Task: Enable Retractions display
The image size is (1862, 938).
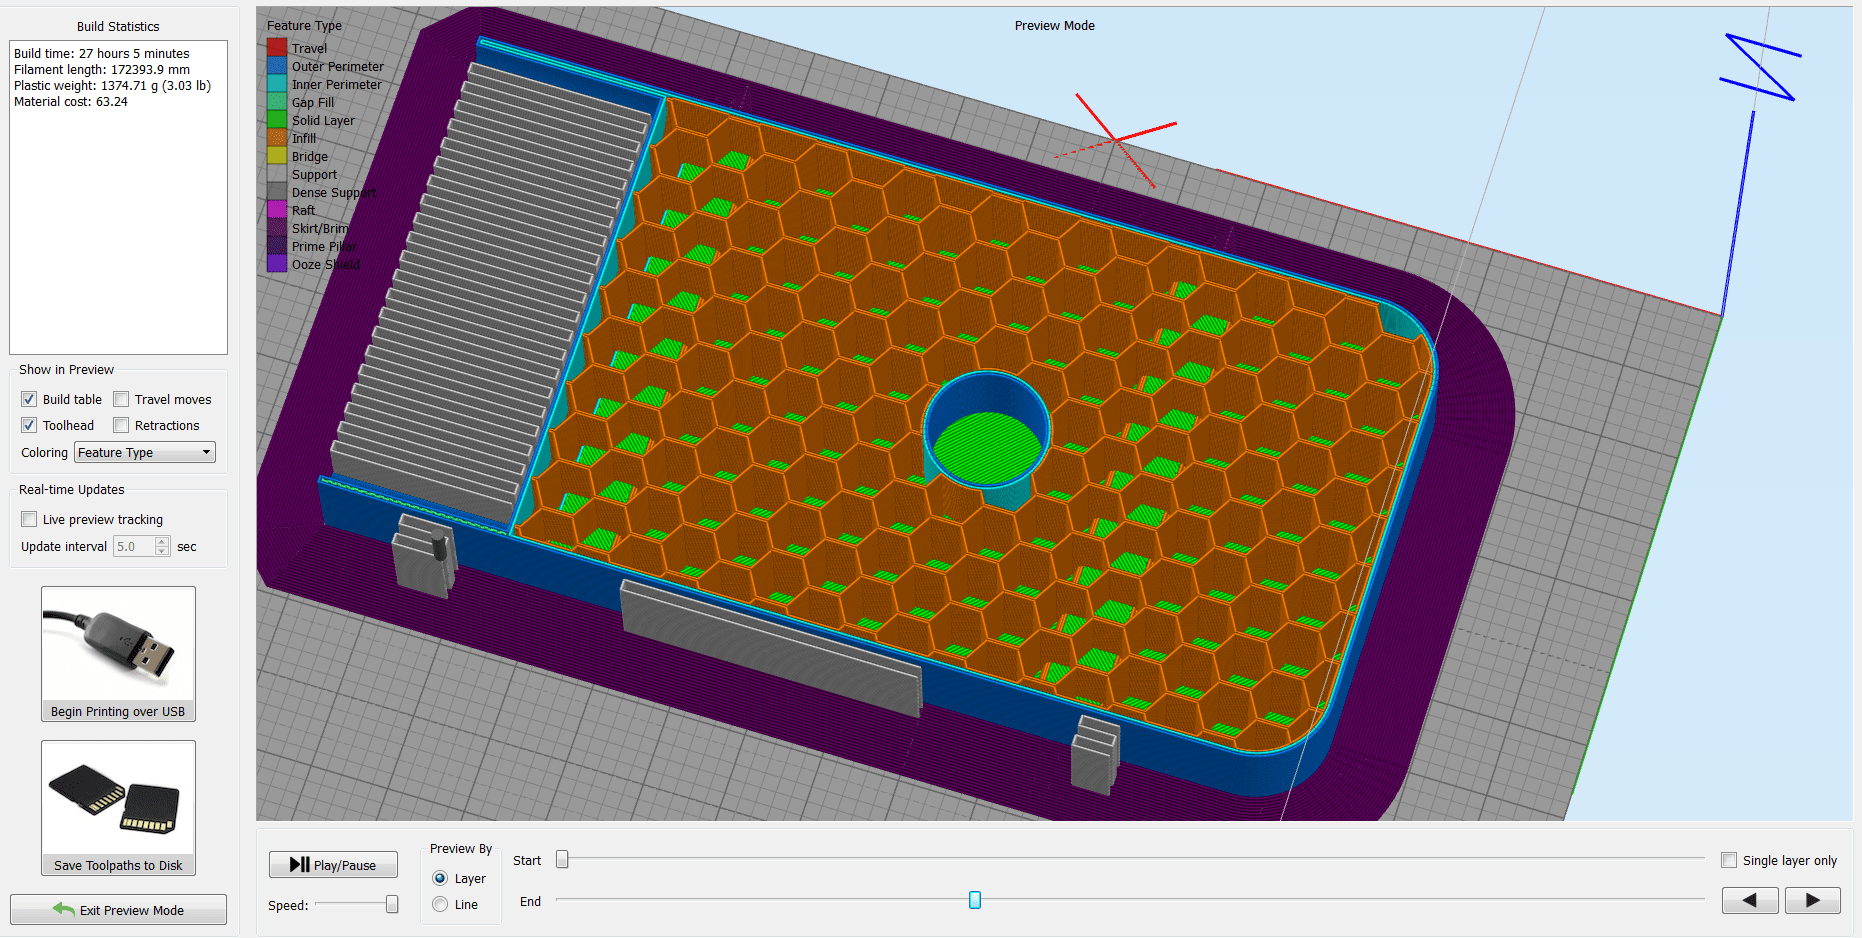Action: pos(120,424)
